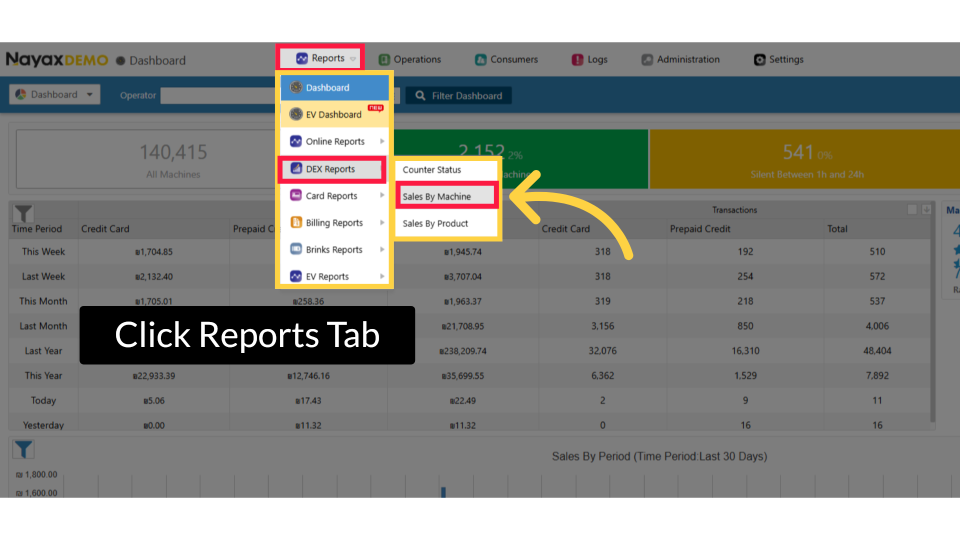Click the 32,076 credit card count

click(602, 351)
